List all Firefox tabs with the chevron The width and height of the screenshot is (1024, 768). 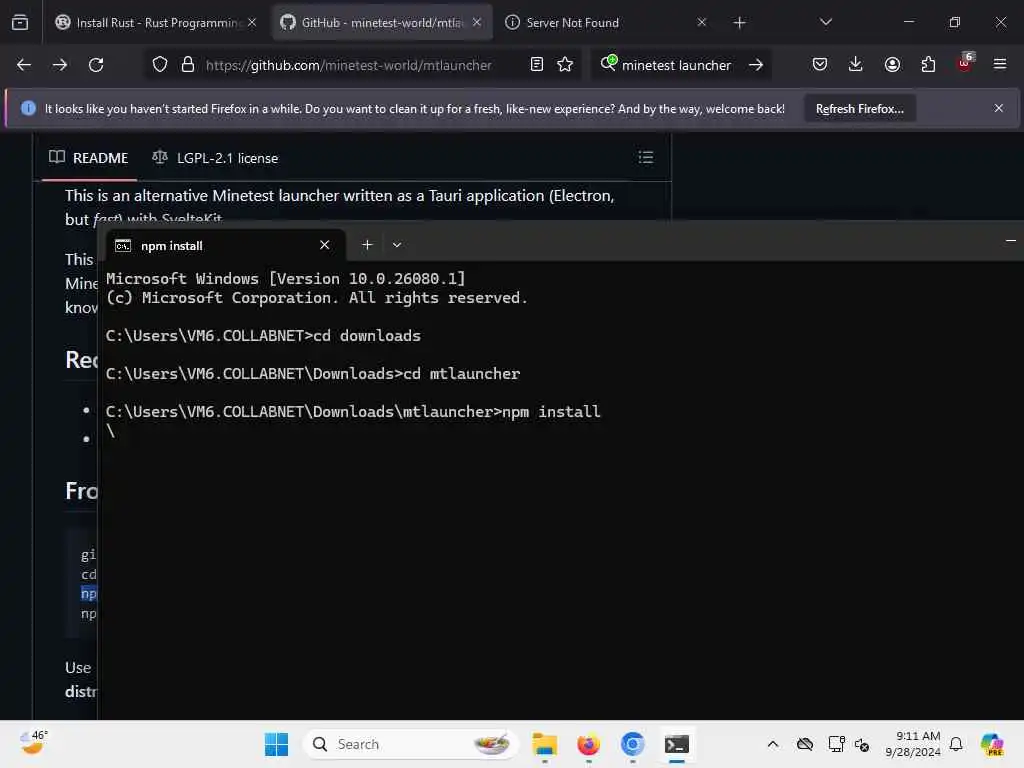click(x=825, y=22)
